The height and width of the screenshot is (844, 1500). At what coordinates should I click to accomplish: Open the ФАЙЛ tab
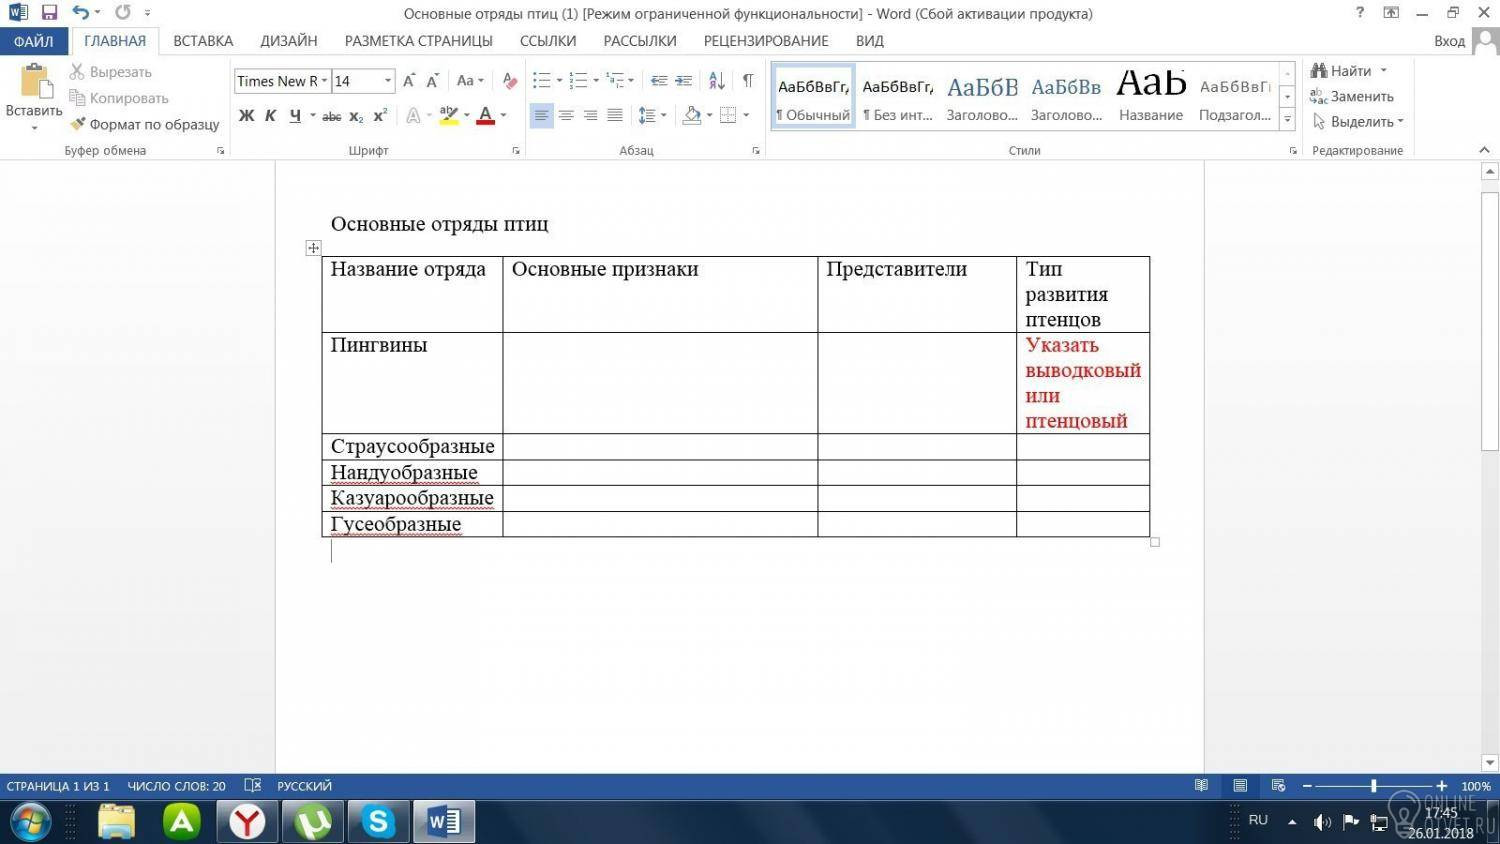(34, 41)
